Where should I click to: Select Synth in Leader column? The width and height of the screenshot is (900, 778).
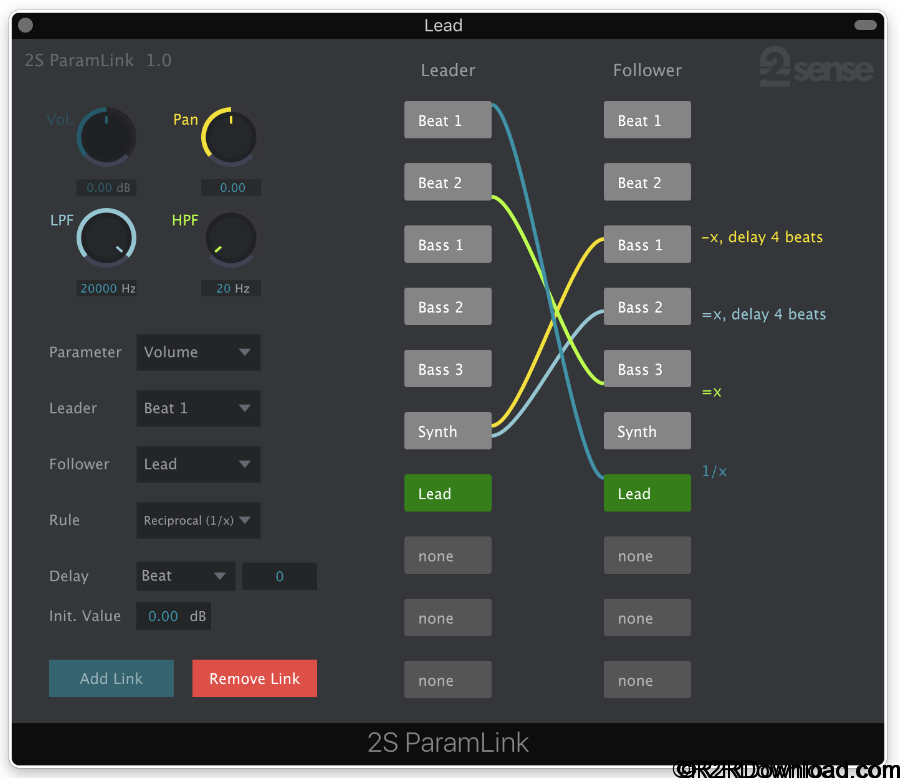448,431
